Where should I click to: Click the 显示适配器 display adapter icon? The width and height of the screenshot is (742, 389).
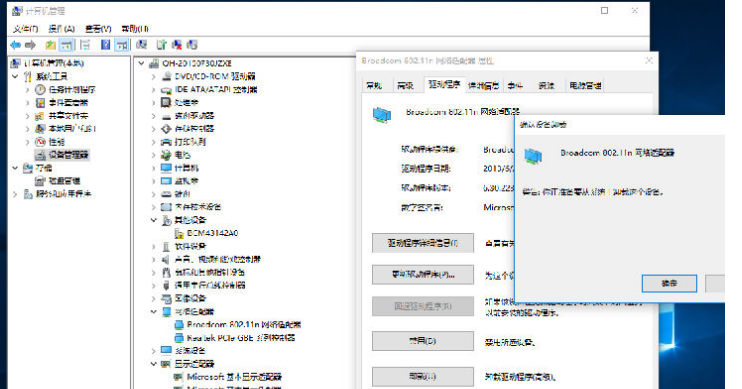click(x=166, y=364)
